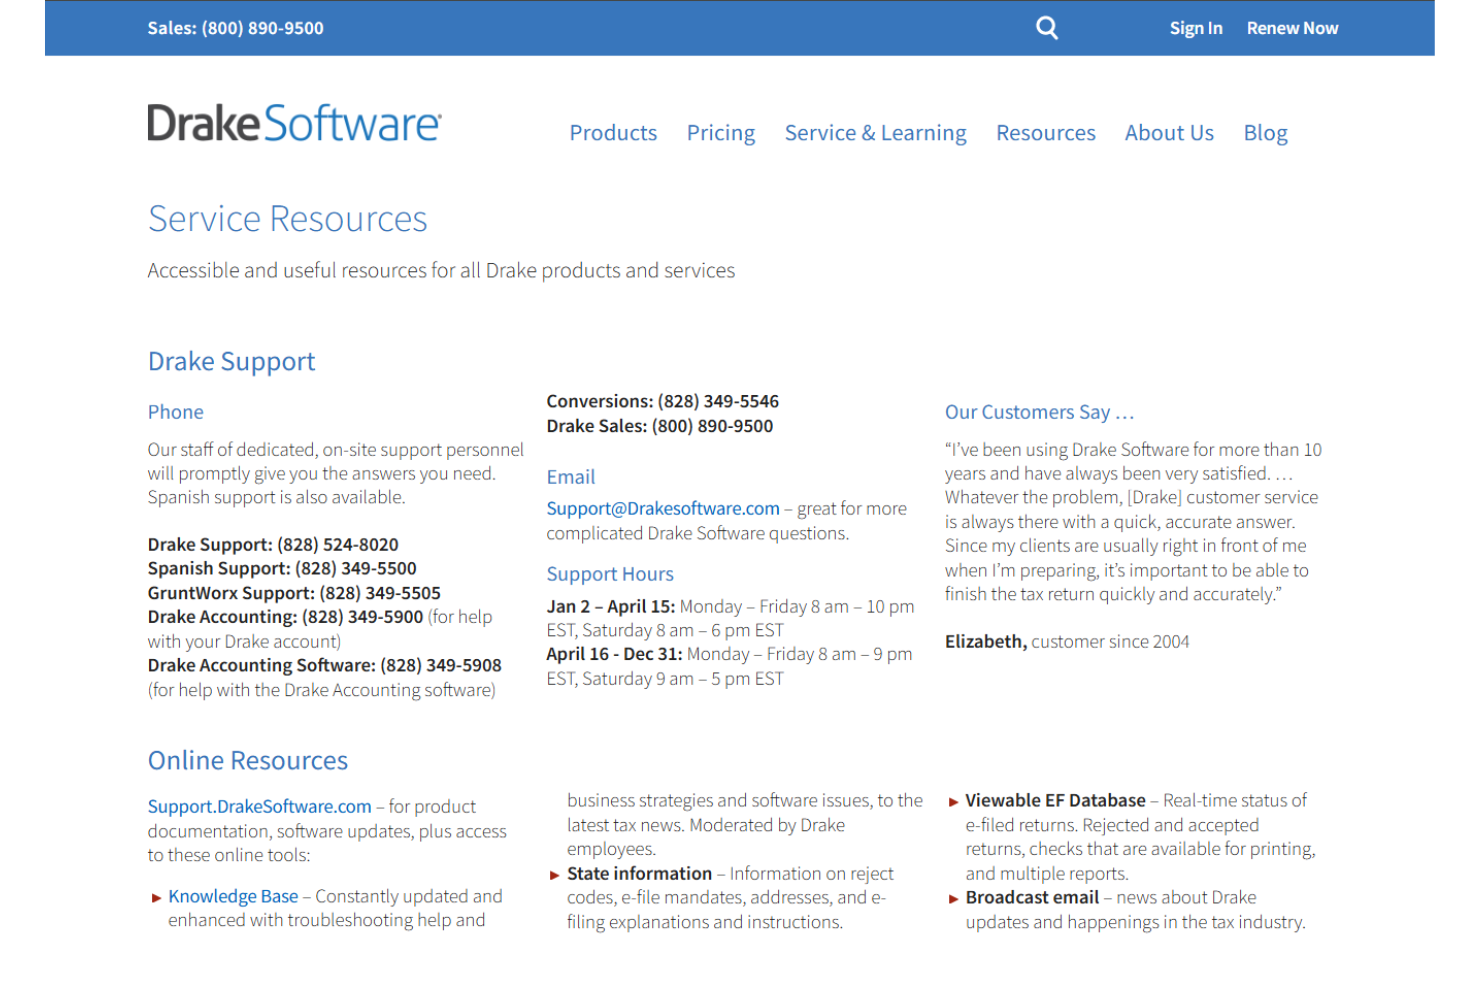Click Renew Now in top bar
The width and height of the screenshot is (1480, 987).
1292,28
